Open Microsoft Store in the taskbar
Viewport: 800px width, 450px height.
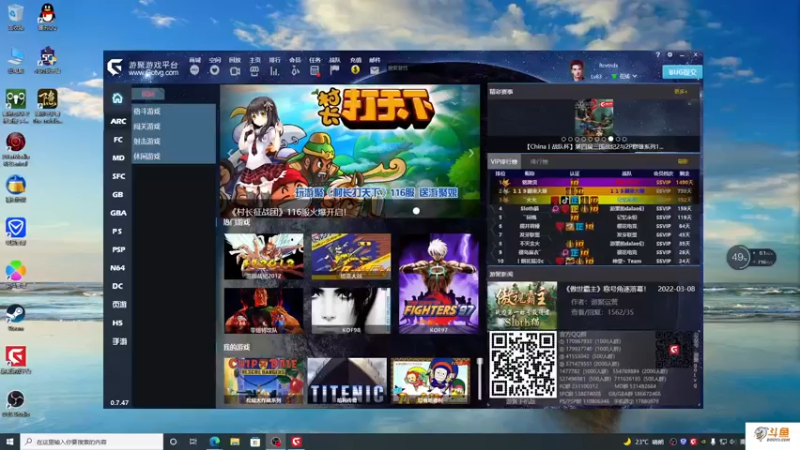click(255, 441)
